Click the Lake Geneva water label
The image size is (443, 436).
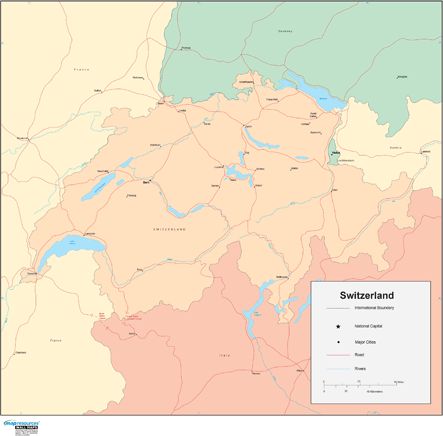coord(72,242)
